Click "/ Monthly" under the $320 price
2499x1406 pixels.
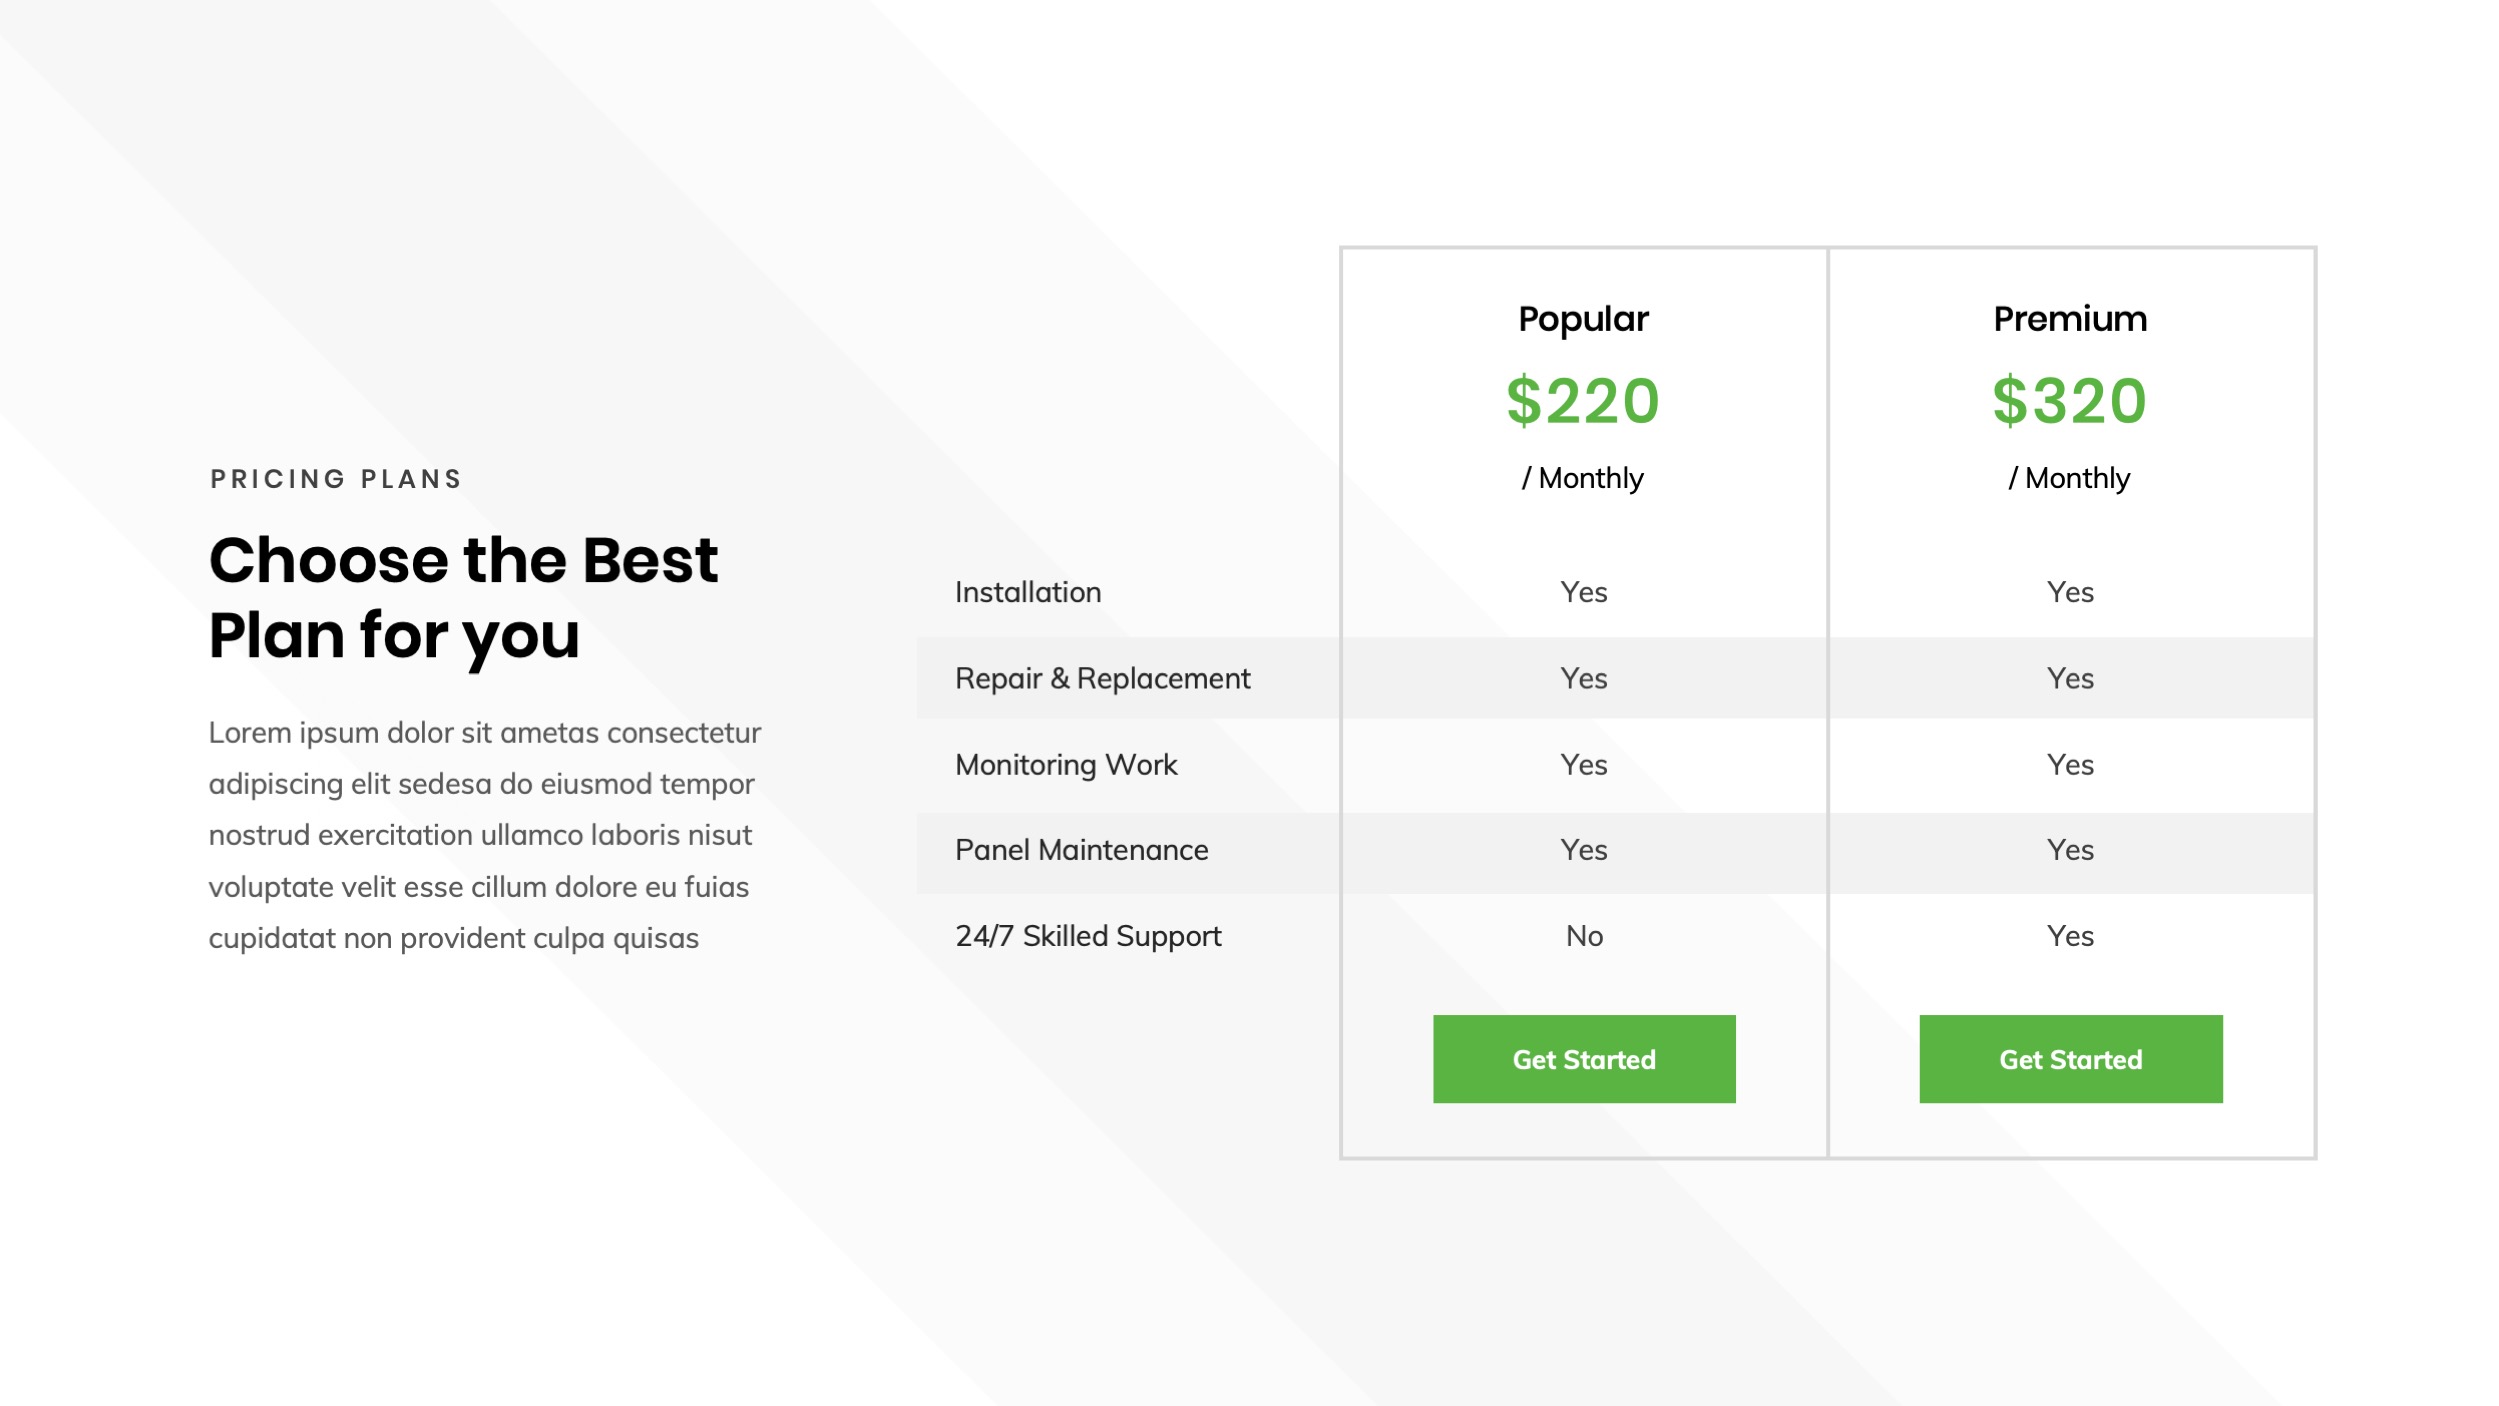pyautogui.click(x=2069, y=478)
